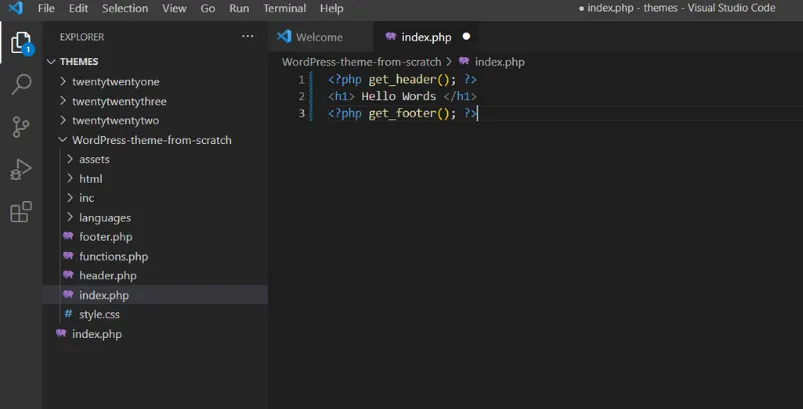Click the PHP icon beside functions.php
This screenshot has height=409, width=803.
click(68, 255)
